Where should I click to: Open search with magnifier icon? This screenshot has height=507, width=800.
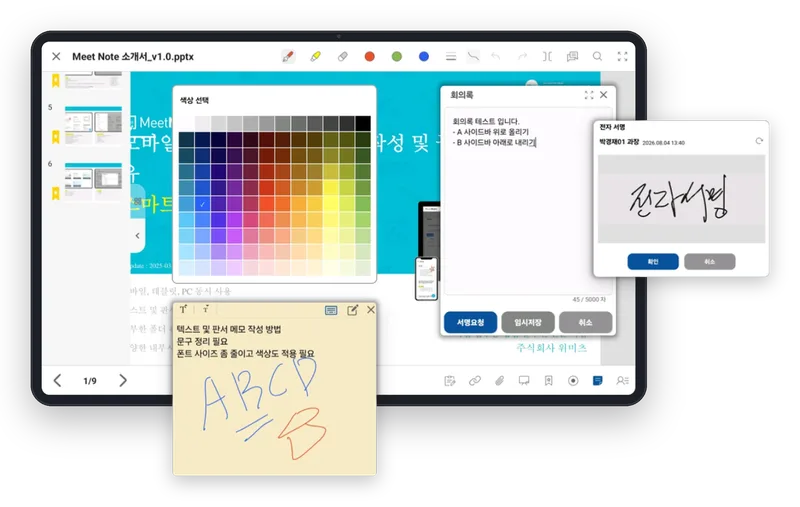tap(597, 56)
